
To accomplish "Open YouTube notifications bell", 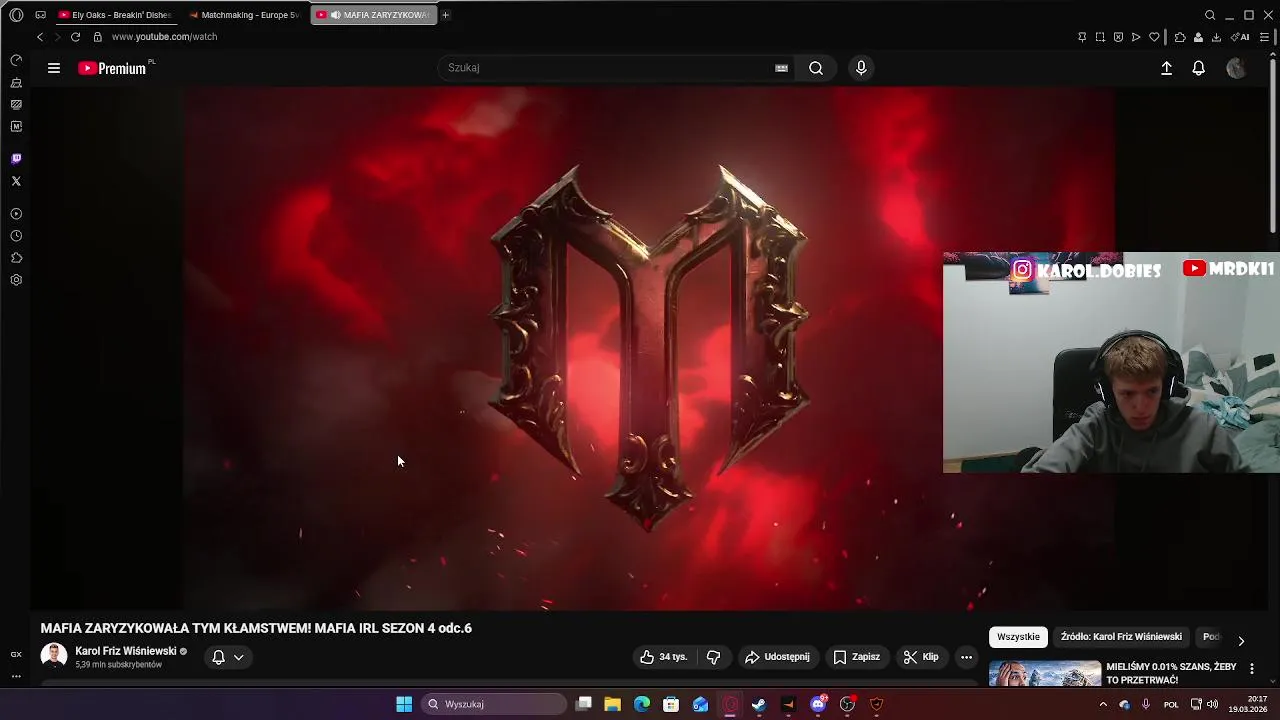I will point(1198,68).
